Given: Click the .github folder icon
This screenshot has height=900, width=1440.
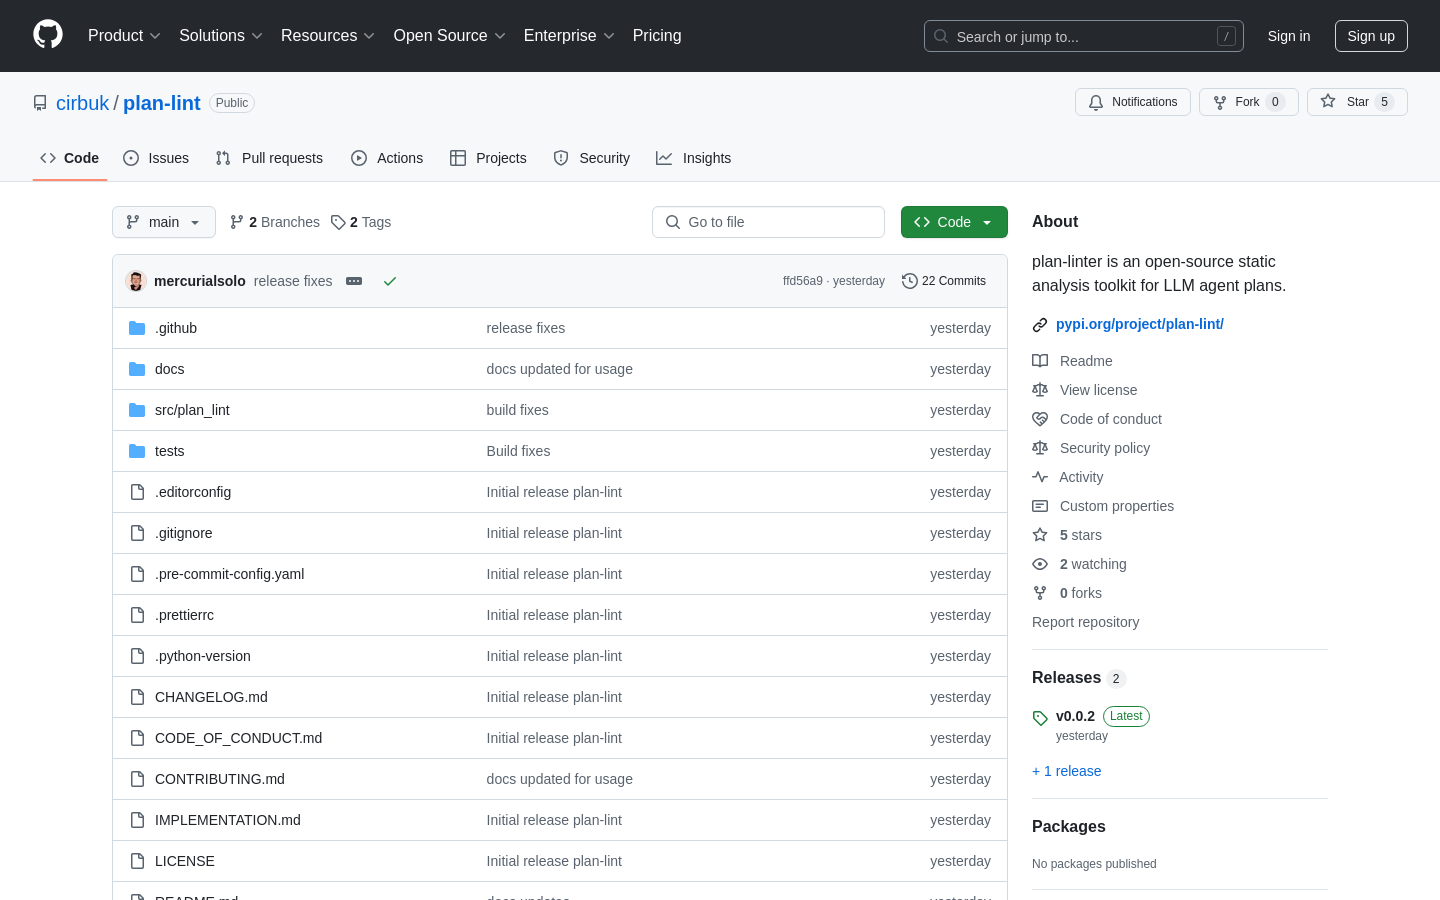Looking at the screenshot, I should 137,328.
